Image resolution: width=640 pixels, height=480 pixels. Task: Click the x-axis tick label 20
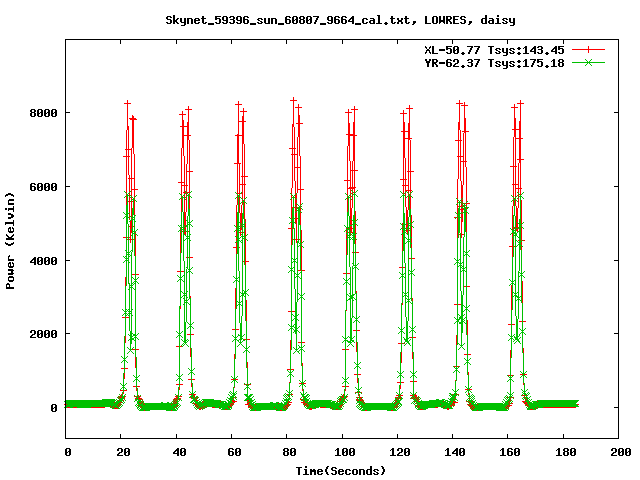click(123, 452)
